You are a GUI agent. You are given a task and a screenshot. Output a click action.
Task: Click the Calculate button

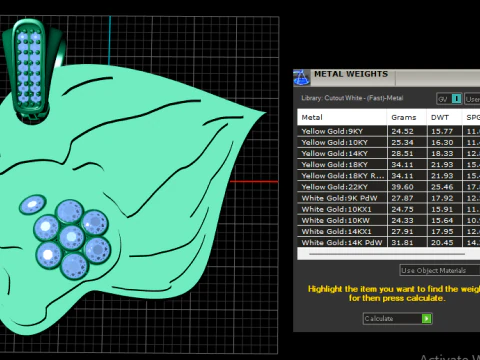tap(397, 318)
